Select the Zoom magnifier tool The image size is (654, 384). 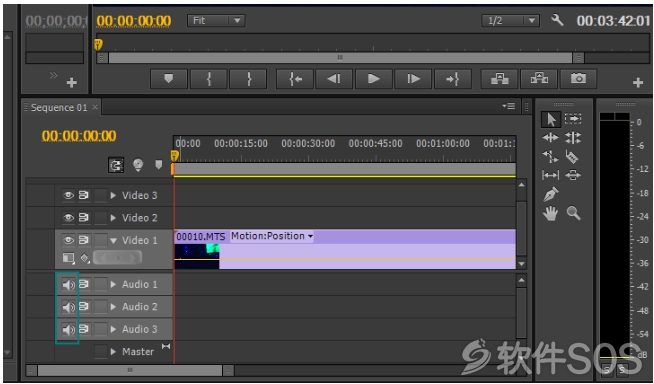[574, 213]
